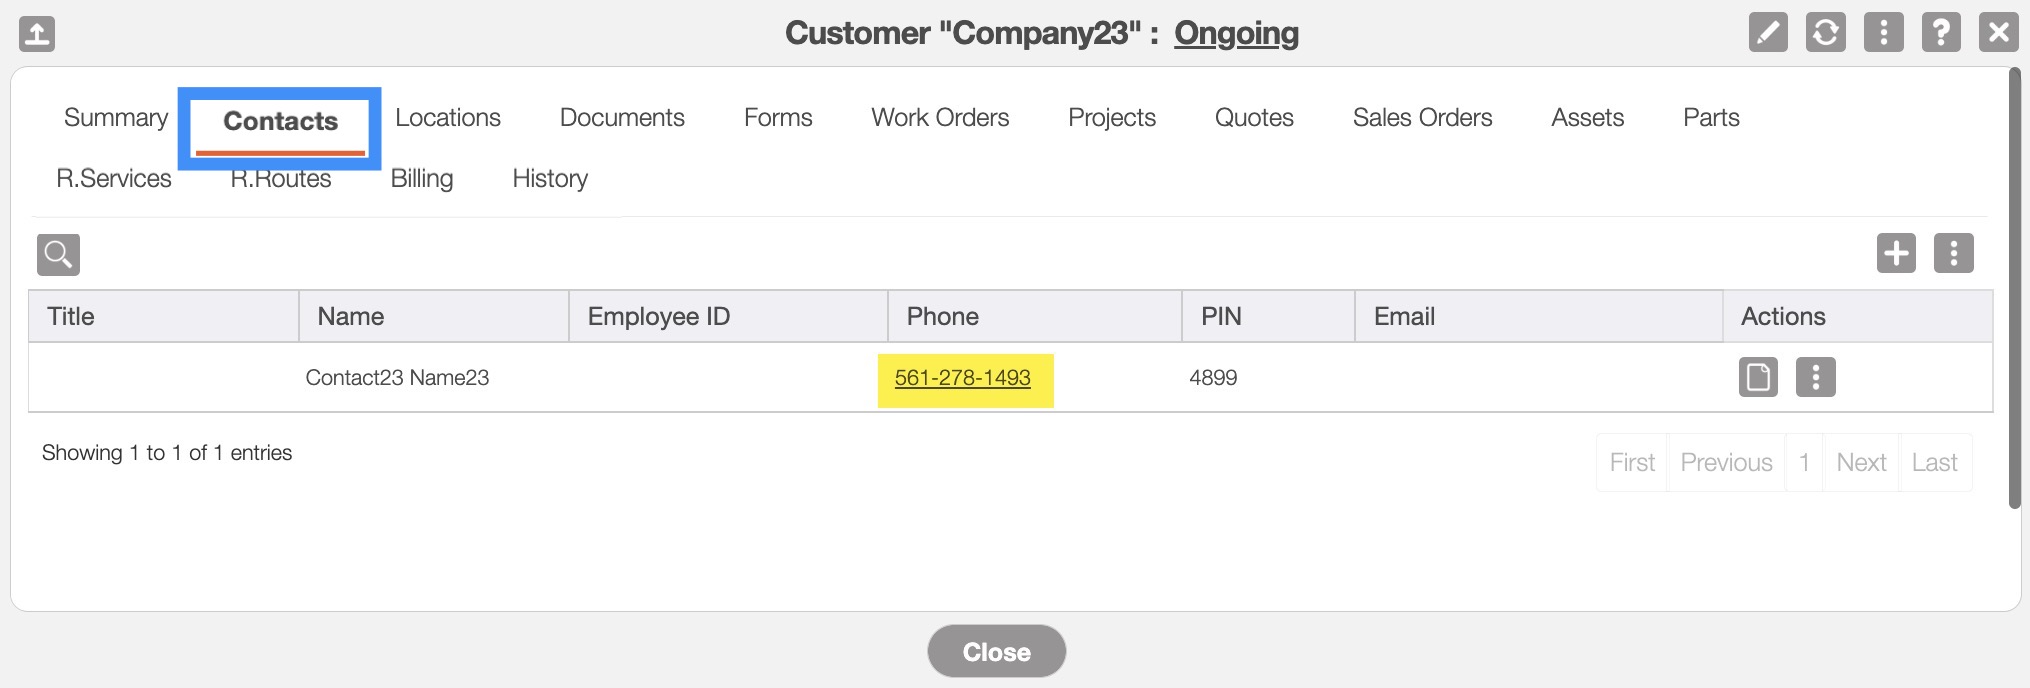Switch to the Locations tab
Viewport: 2030px width, 688px height.
click(x=447, y=117)
